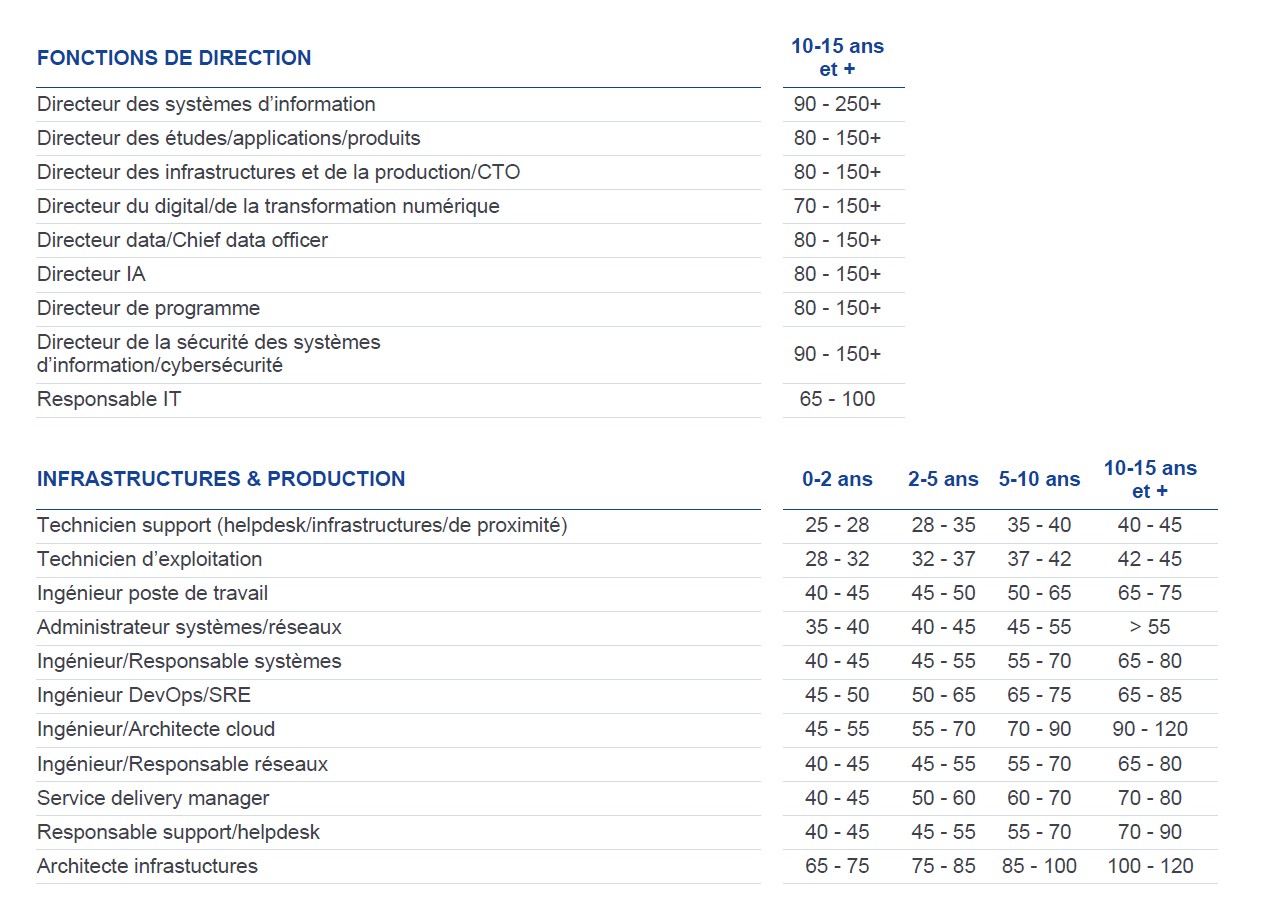Select the Directeur des systèmes d'information row
The width and height of the screenshot is (1266, 905).
(205, 104)
